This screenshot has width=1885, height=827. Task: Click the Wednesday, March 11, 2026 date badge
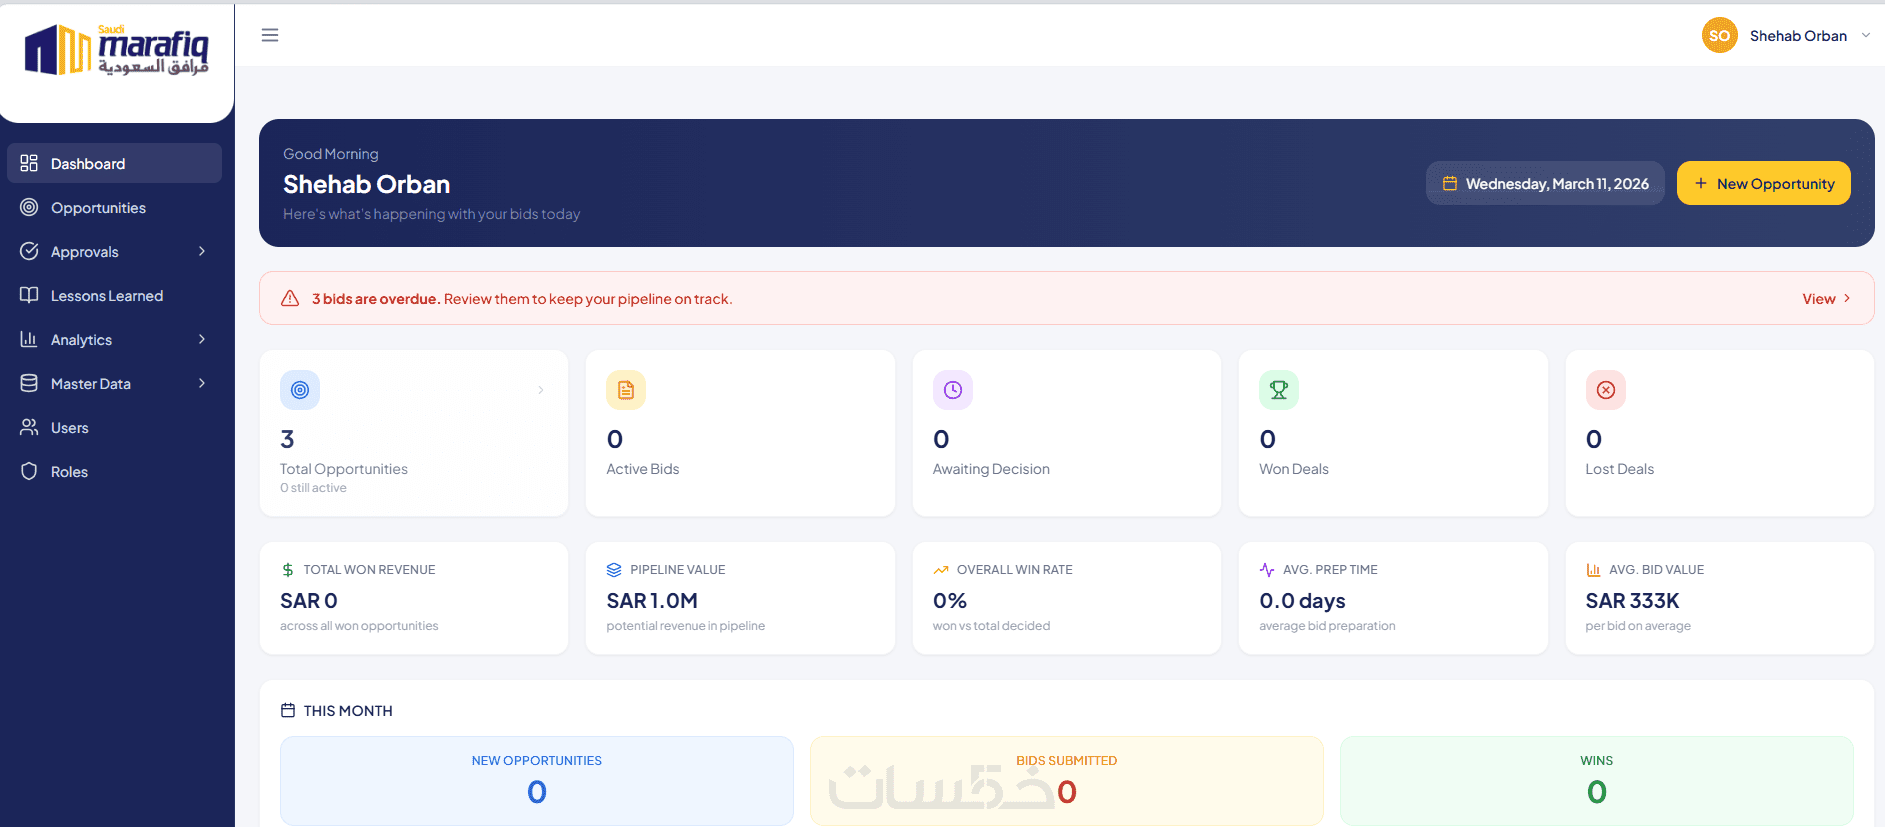click(x=1545, y=183)
